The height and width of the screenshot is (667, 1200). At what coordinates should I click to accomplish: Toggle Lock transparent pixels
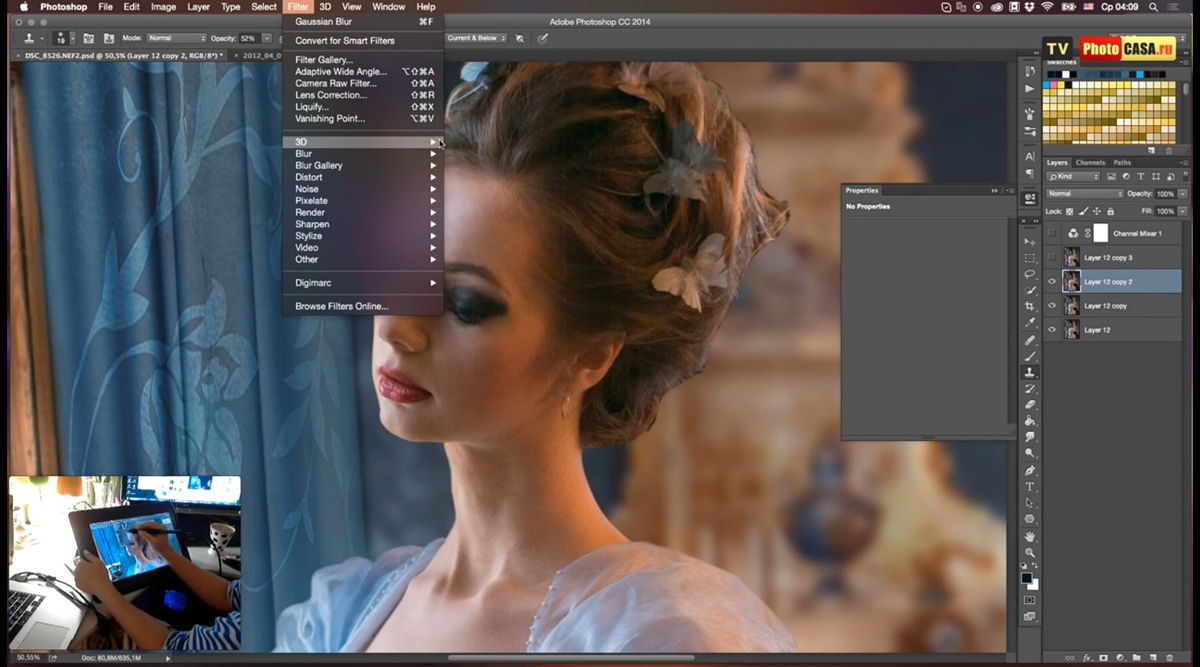click(1069, 212)
